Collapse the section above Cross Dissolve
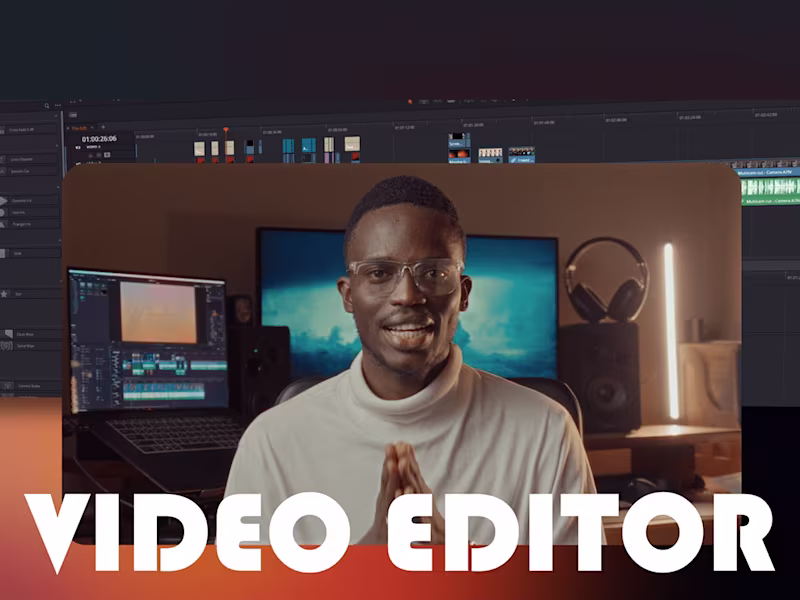The image size is (800, 600). [x=56, y=146]
